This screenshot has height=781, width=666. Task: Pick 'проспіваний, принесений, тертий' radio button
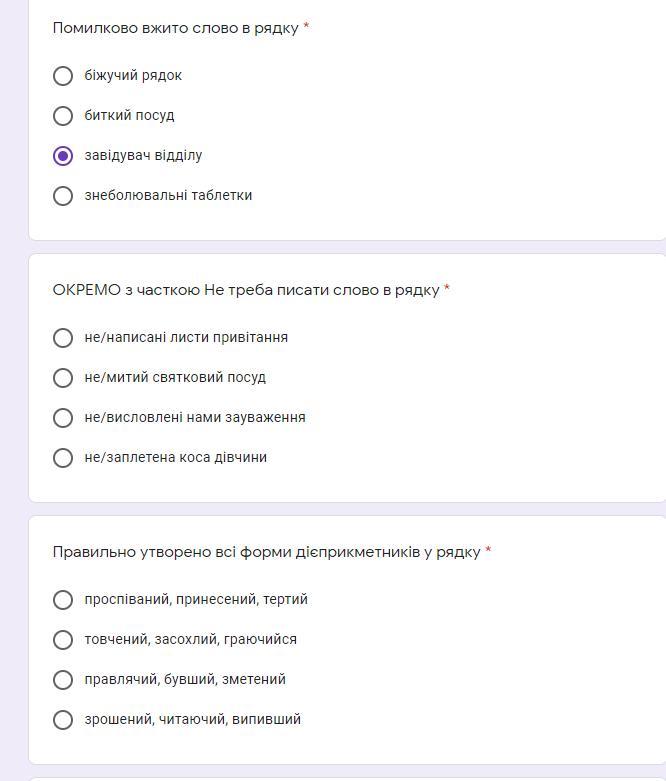[x=63, y=600]
